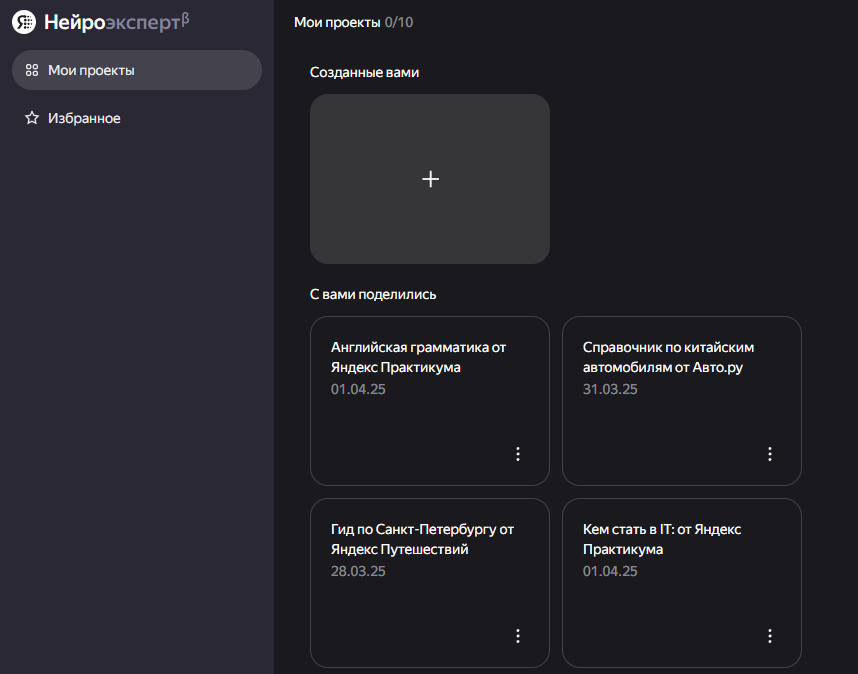The image size is (858, 674).
Task: Click the С вами поделились section heading
Action: [373, 294]
